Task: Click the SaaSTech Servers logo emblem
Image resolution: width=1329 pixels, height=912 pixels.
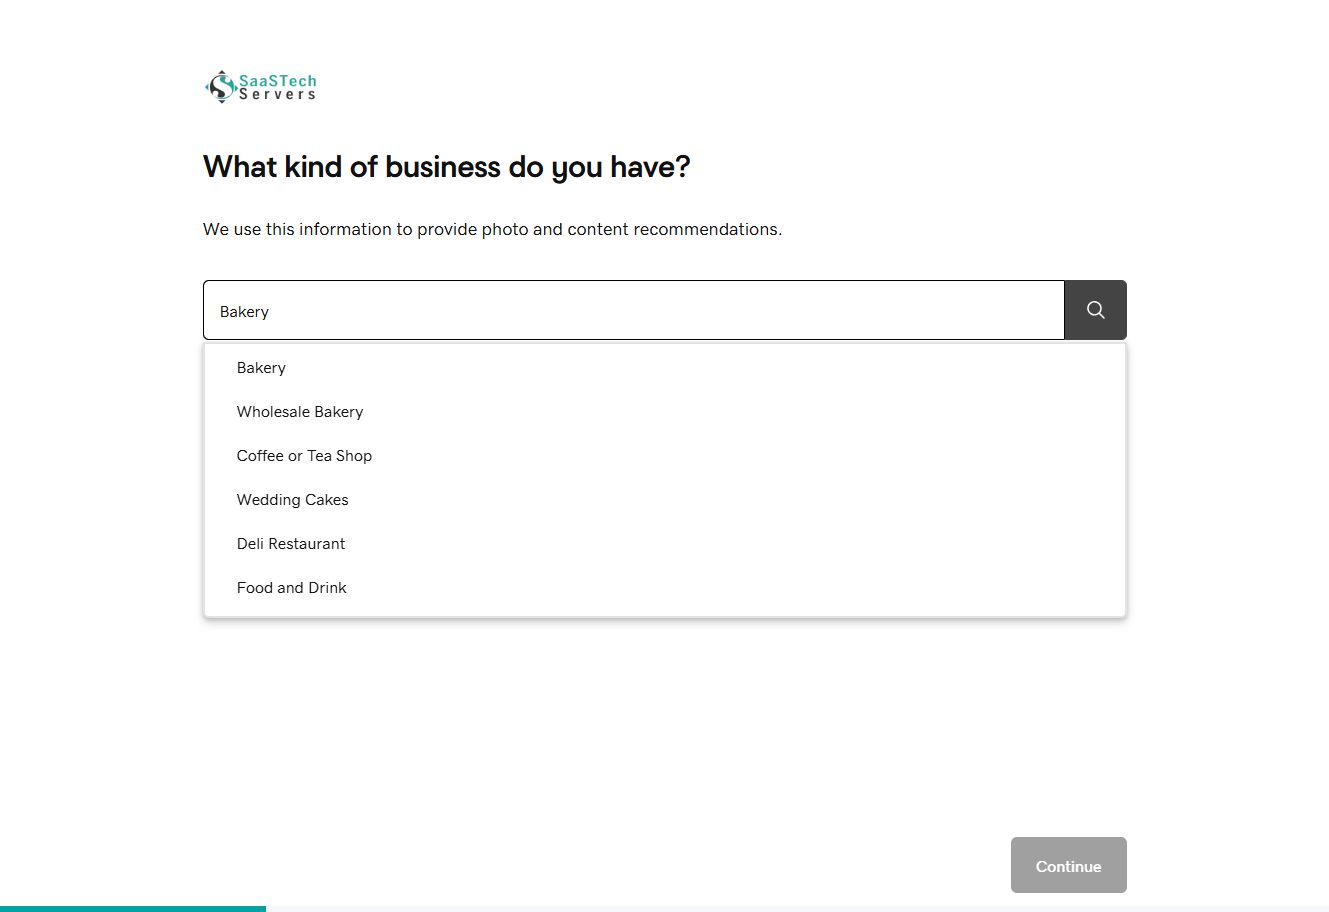Action: pos(220,87)
